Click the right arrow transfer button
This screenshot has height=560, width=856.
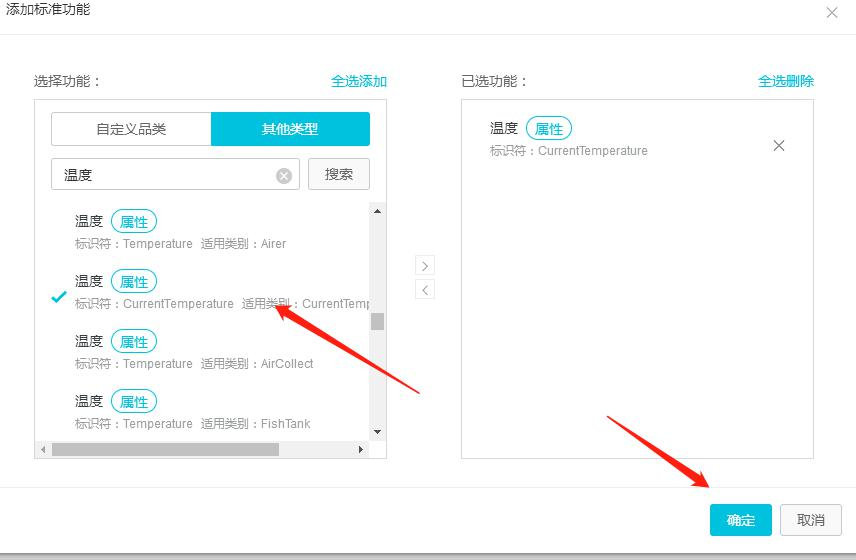[x=425, y=266]
